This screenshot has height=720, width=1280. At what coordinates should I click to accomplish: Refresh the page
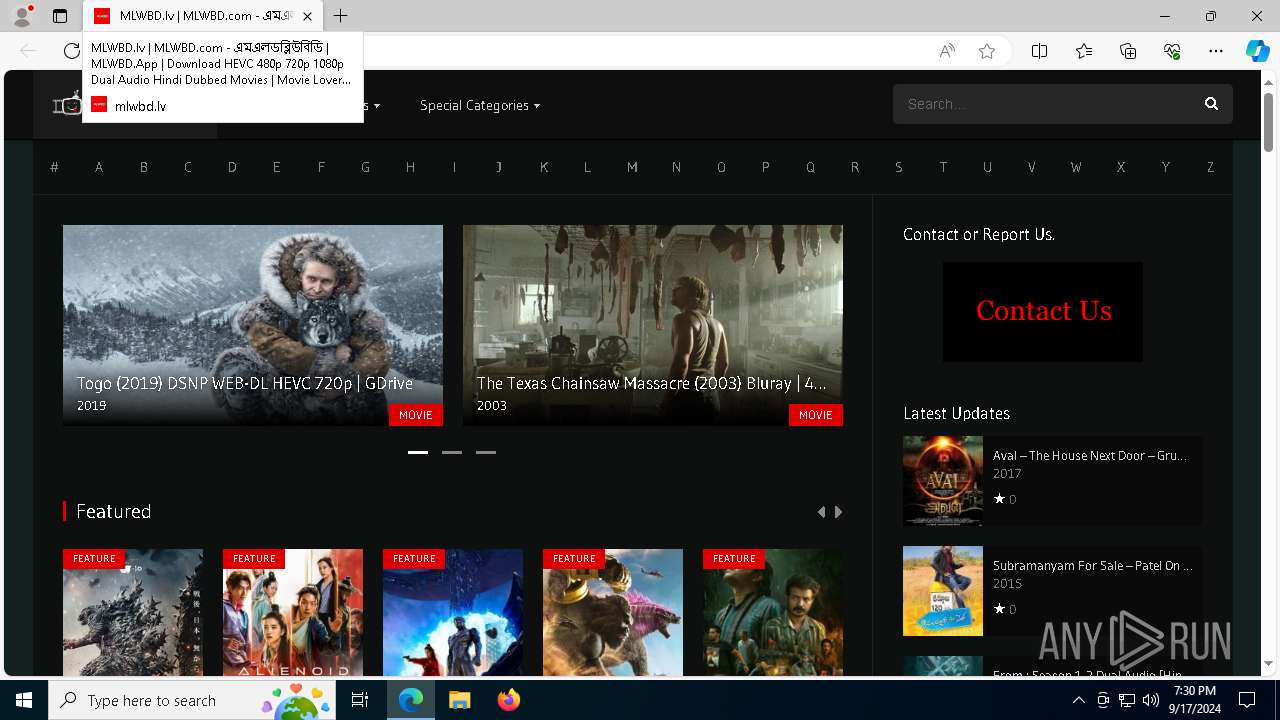tap(71, 51)
